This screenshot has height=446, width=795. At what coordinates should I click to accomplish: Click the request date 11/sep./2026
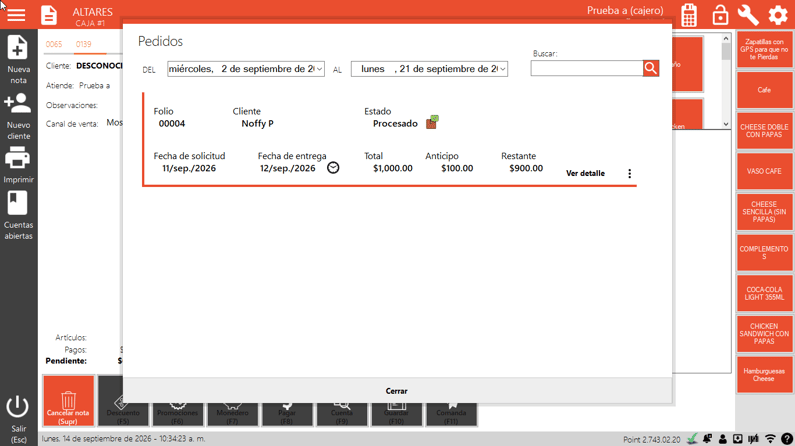point(189,168)
